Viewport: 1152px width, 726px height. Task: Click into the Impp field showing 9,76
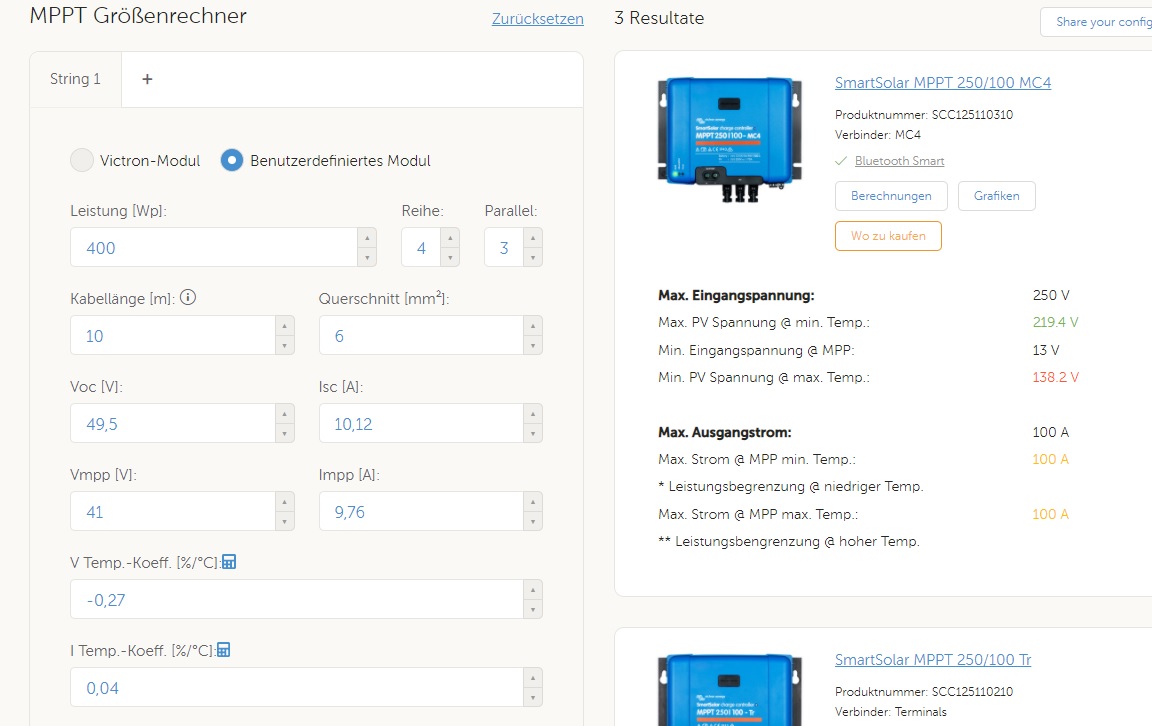tap(421, 512)
